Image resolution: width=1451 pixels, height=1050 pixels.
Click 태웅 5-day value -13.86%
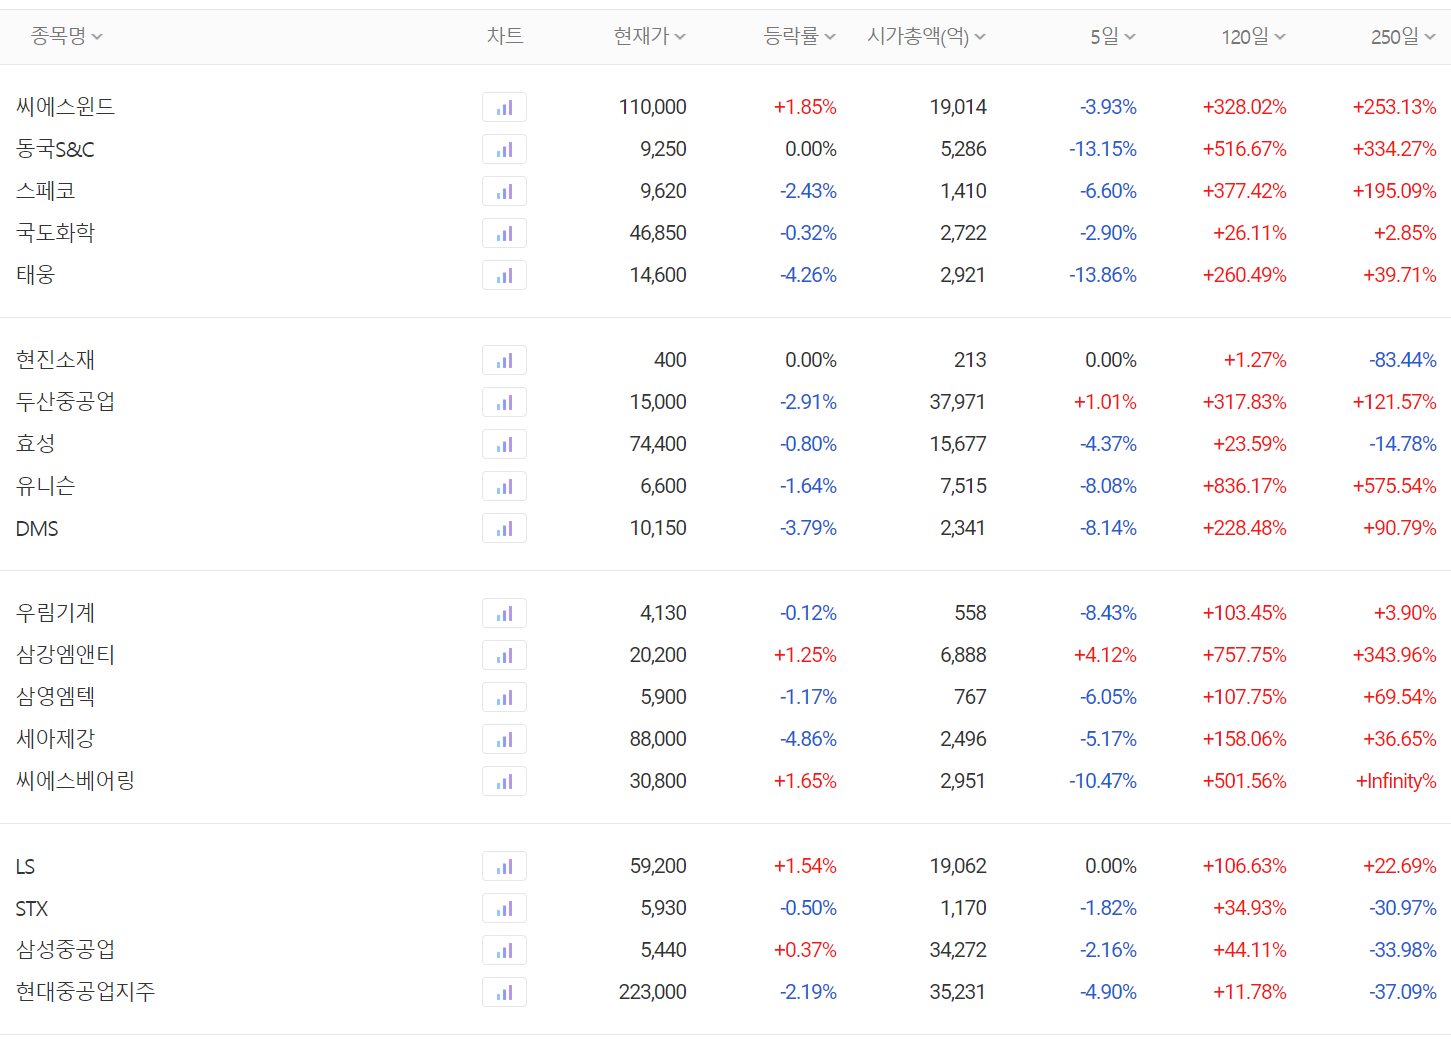click(1103, 275)
